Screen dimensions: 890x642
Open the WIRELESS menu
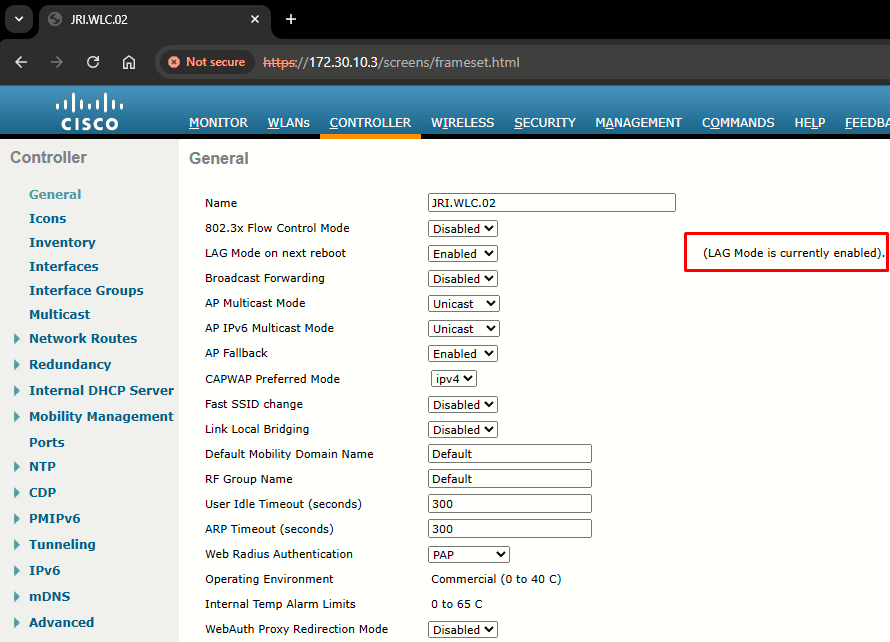tap(463, 123)
